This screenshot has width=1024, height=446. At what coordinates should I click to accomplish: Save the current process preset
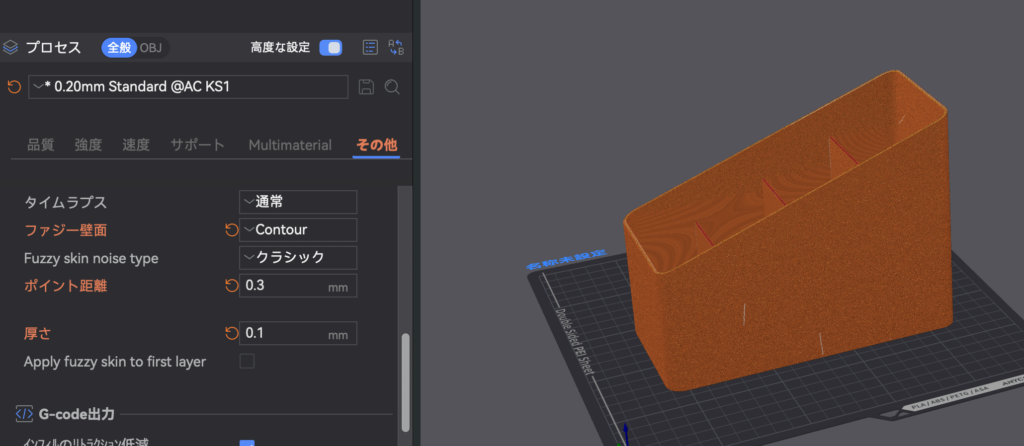pyautogui.click(x=366, y=87)
